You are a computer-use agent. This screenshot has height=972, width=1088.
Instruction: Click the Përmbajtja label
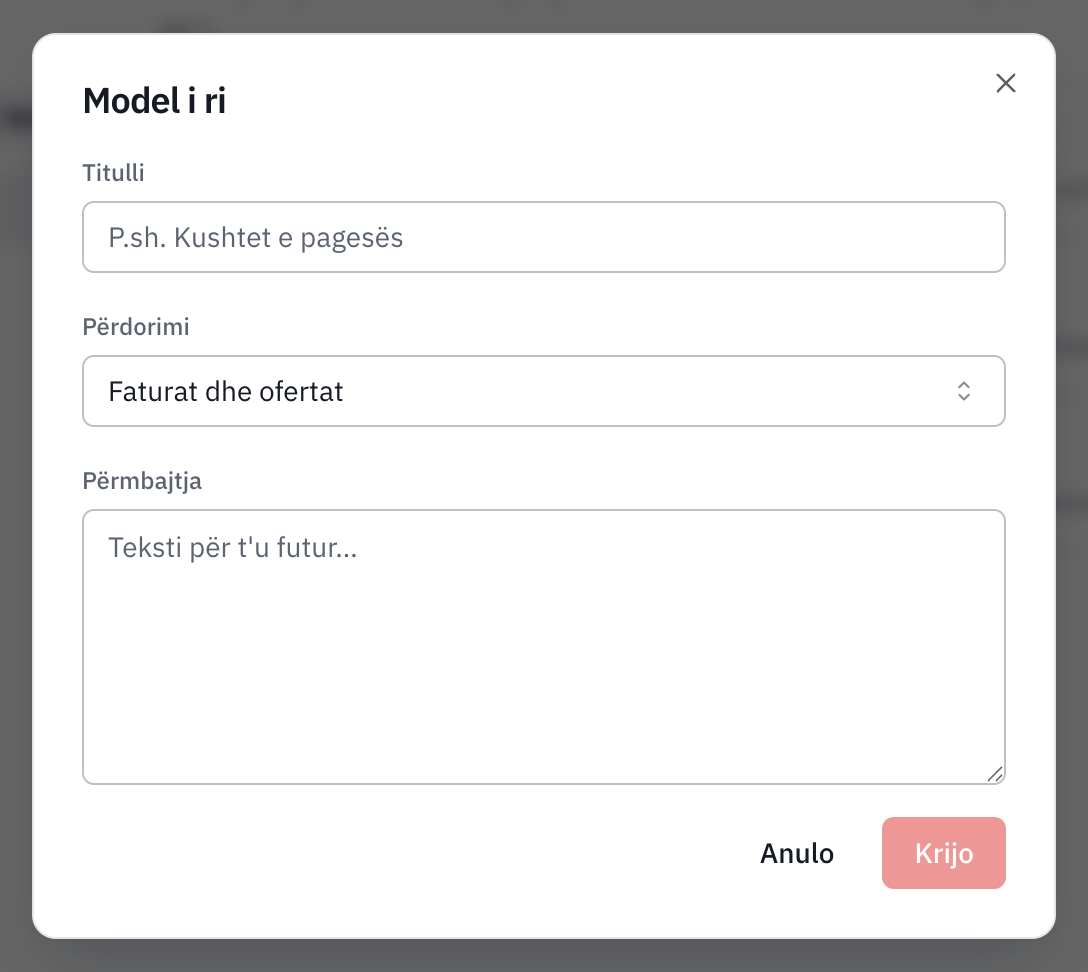click(142, 481)
